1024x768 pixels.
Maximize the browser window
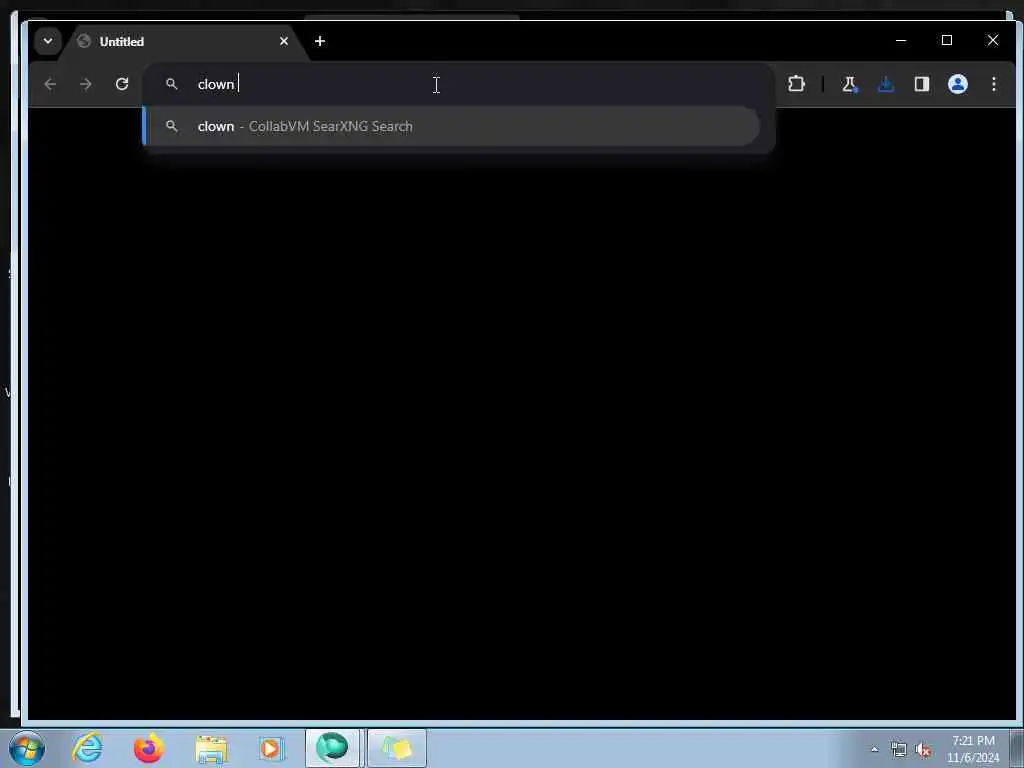[946, 40]
